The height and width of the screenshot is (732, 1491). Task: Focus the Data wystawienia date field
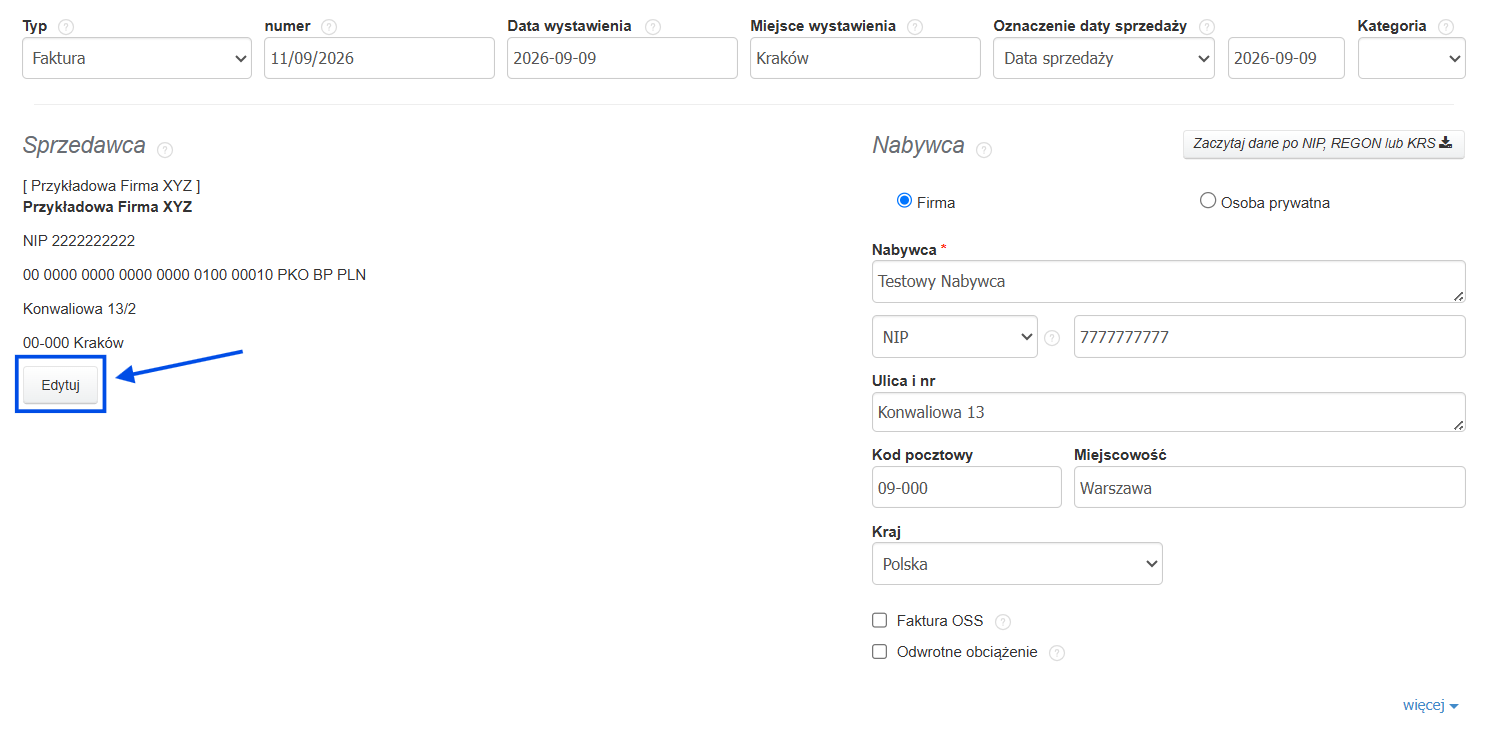(622, 58)
